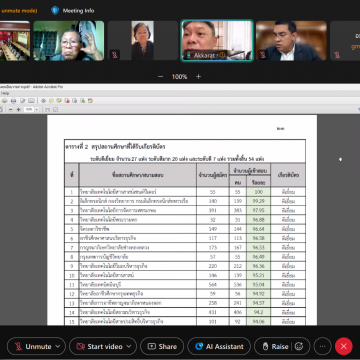Click the Acrobat fit width icon

[47, 109]
